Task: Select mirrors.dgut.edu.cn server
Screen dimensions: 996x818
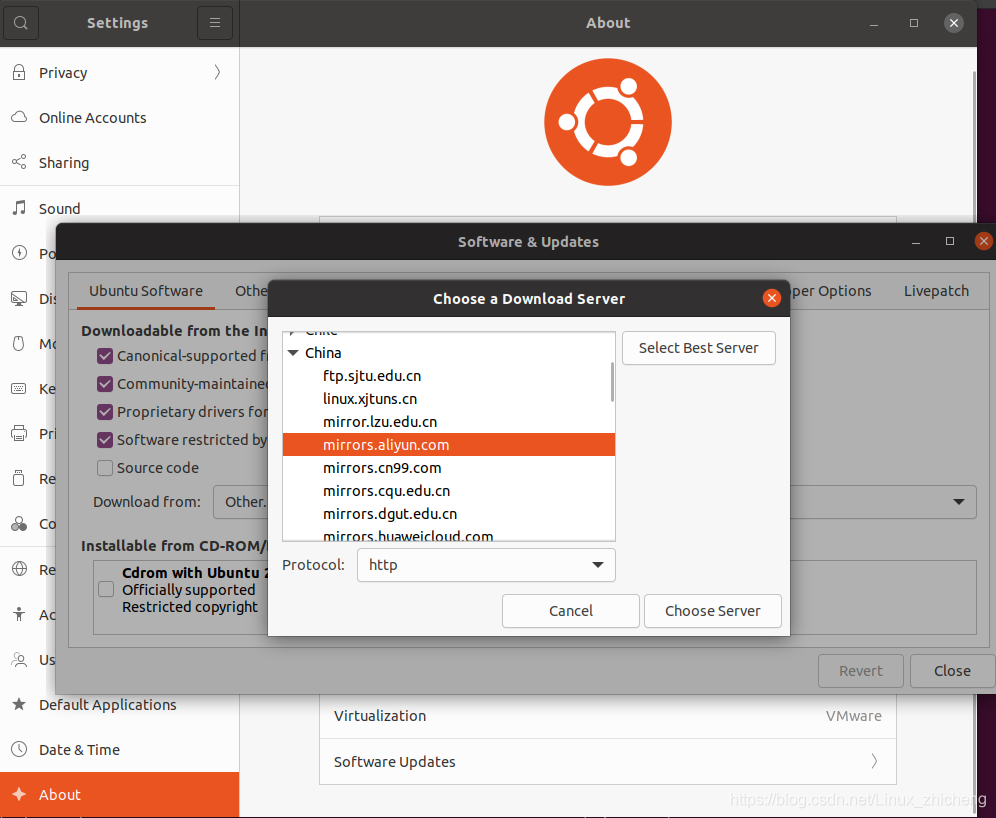Action: coord(448,514)
